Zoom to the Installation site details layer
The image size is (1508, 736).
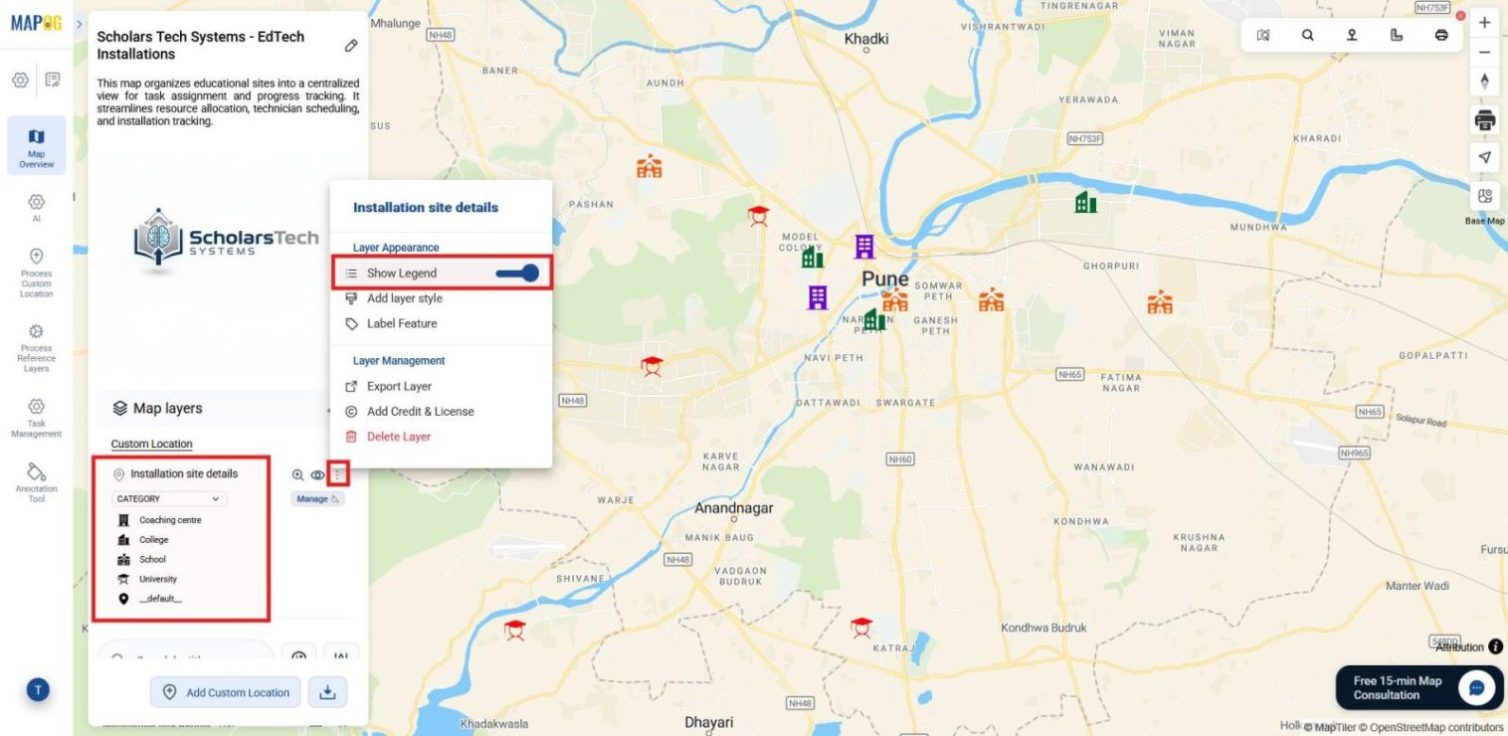298,475
